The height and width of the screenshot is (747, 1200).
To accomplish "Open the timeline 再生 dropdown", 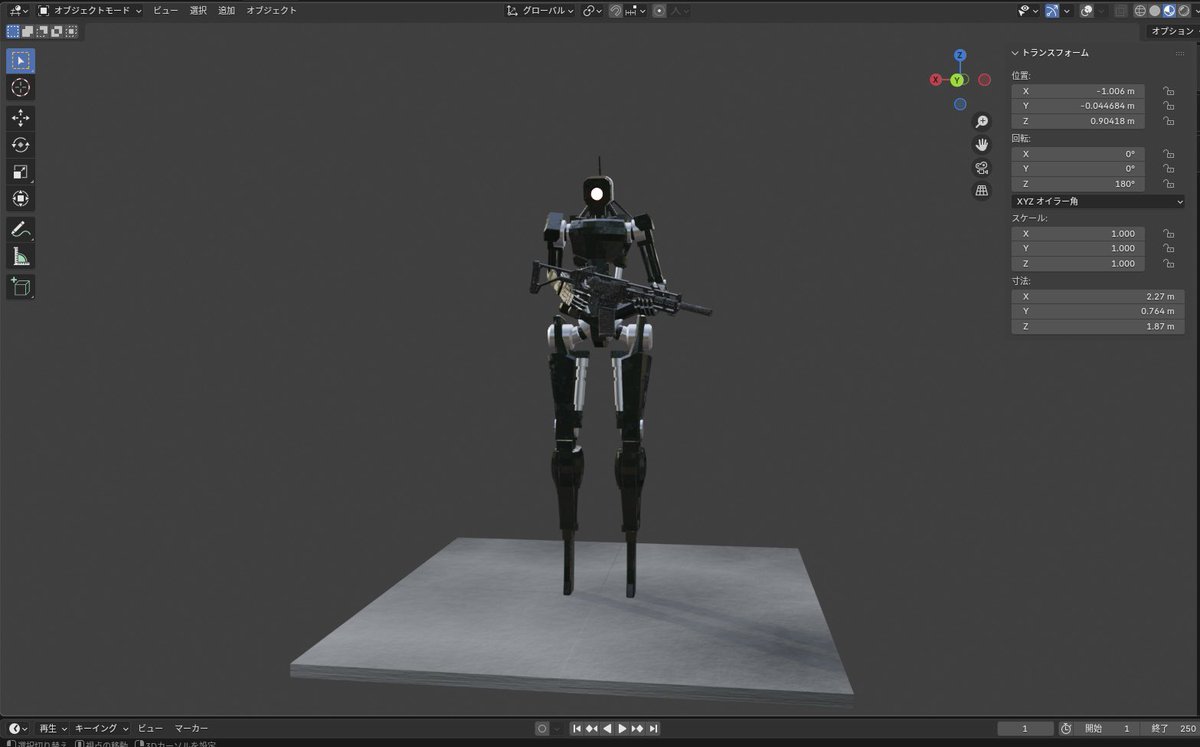I will point(53,728).
